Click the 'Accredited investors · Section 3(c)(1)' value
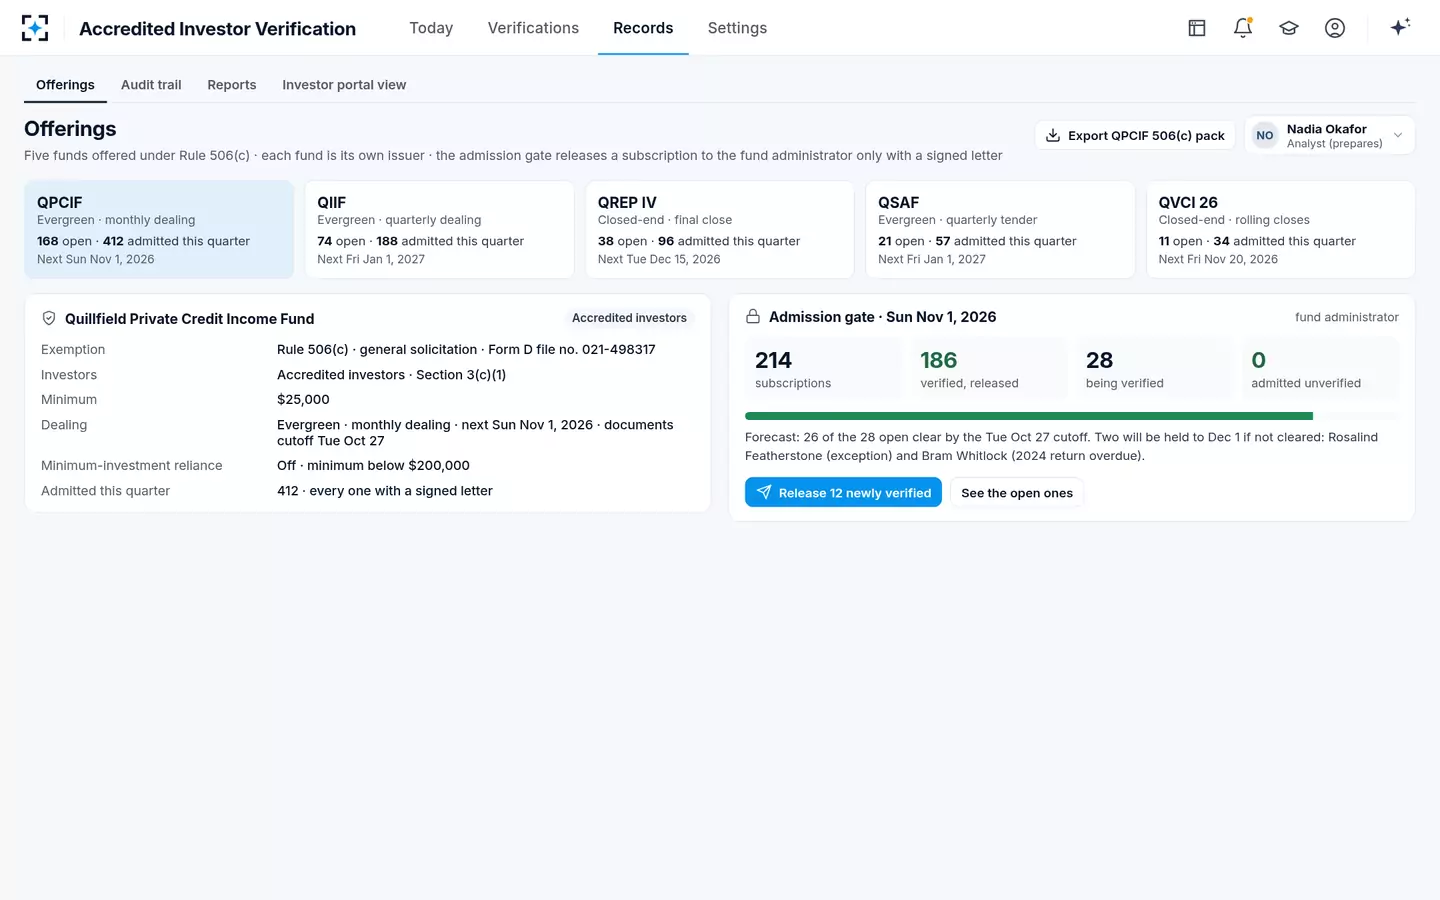1440x900 pixels. 391,375
